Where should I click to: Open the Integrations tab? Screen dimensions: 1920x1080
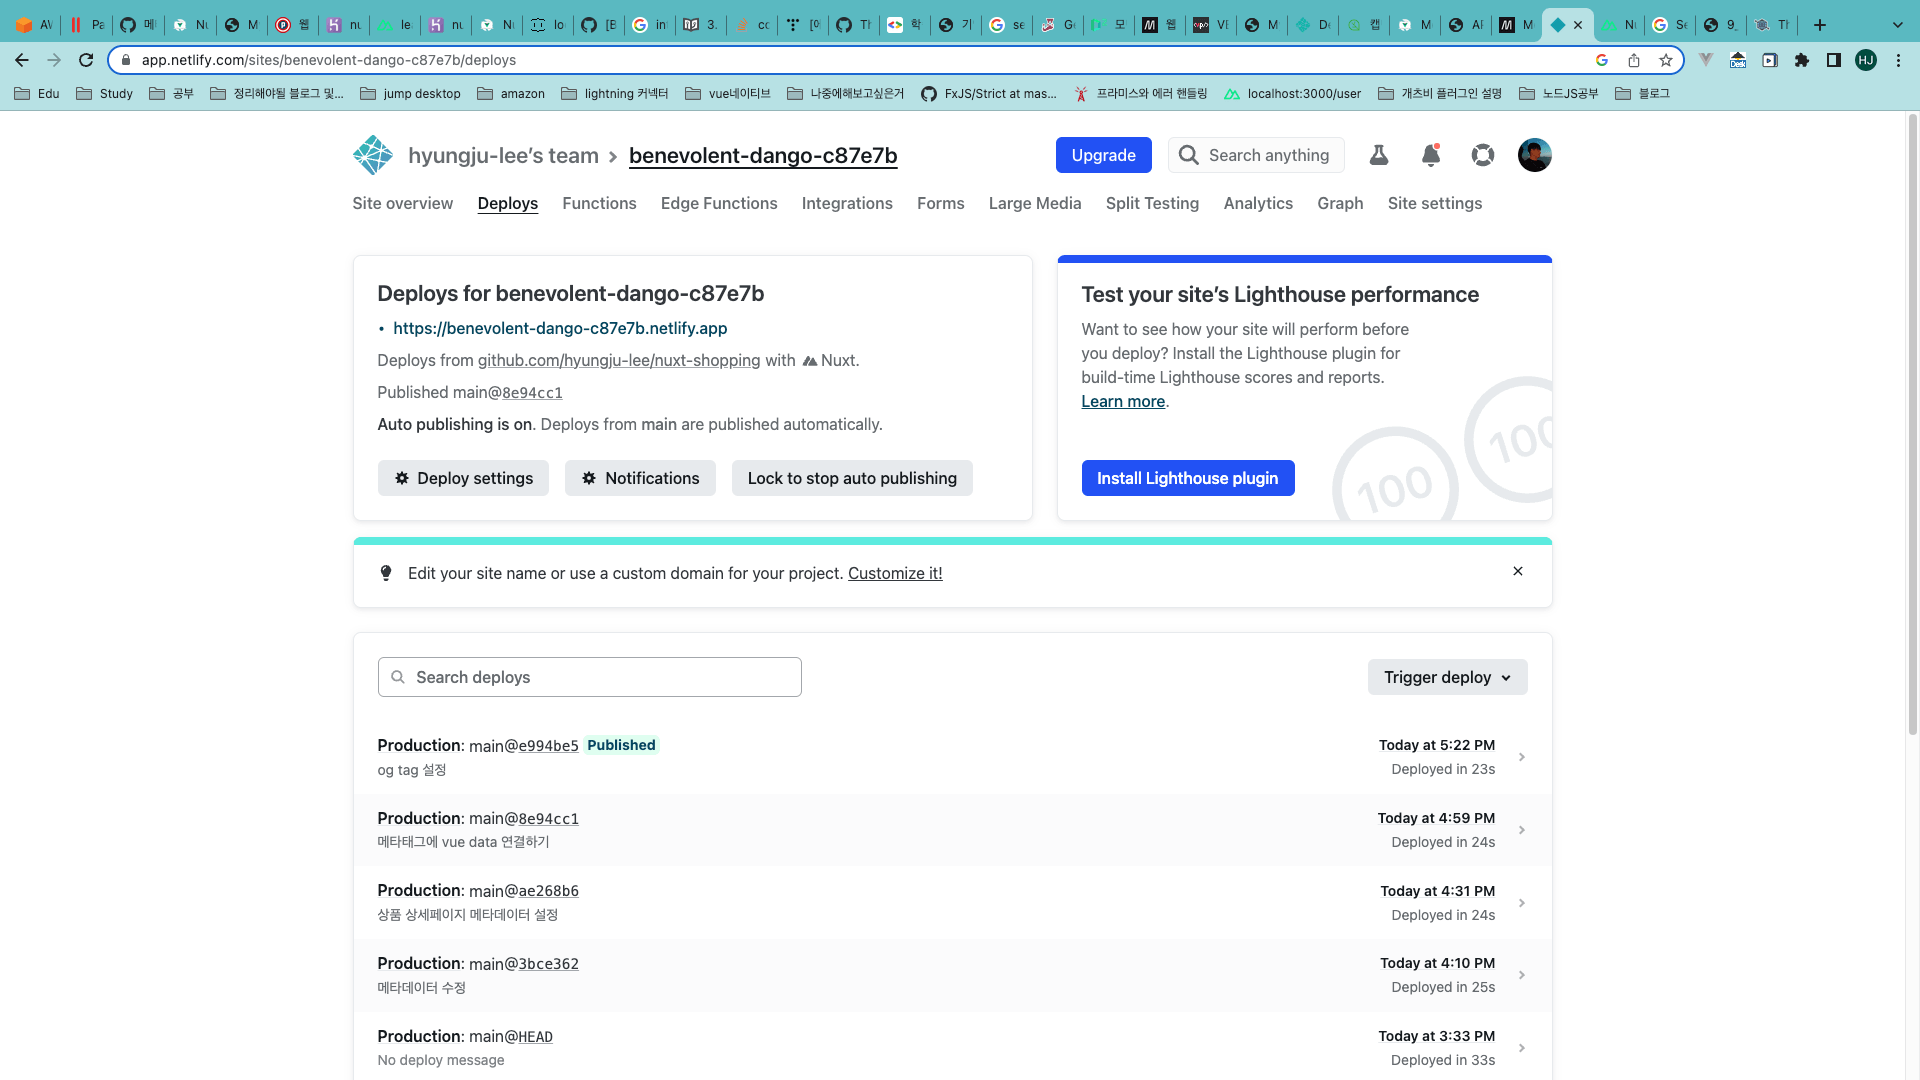pyautogui.click(x=847, y=203)
